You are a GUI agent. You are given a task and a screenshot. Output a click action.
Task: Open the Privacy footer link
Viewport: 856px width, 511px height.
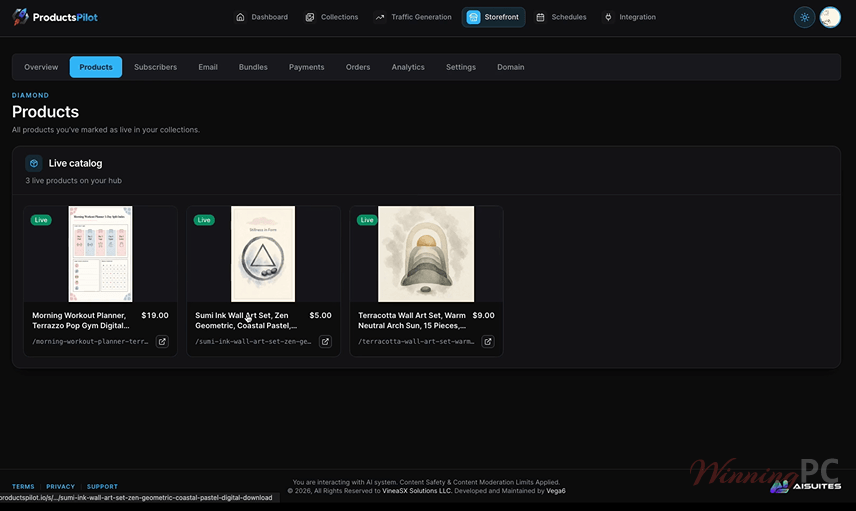61,486
